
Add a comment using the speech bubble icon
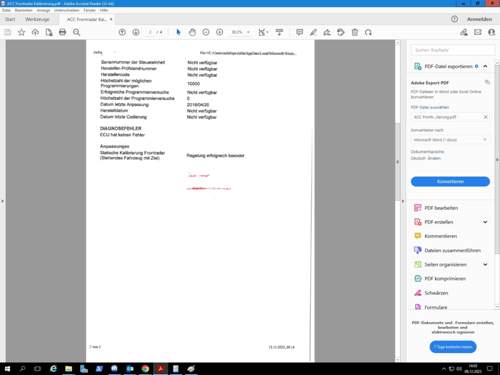299,32
